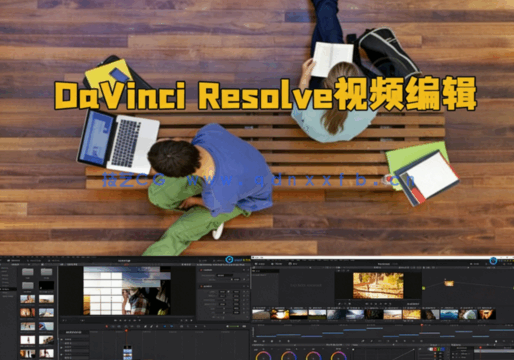This screenshot has height=360, width=514.
Task: Open the Motion Effects palette in the Color page window
Action: (289, 341)
